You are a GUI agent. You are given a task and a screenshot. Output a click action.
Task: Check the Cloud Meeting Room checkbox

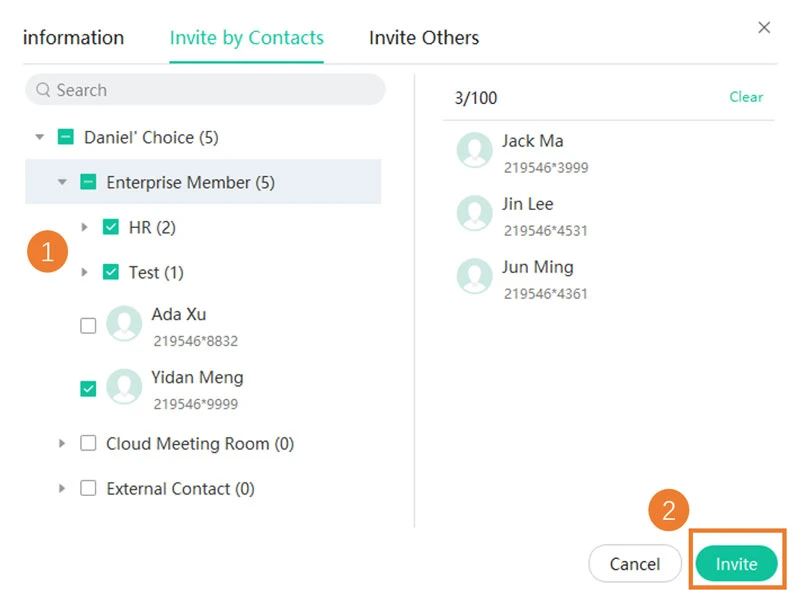(x=88, y=443)
